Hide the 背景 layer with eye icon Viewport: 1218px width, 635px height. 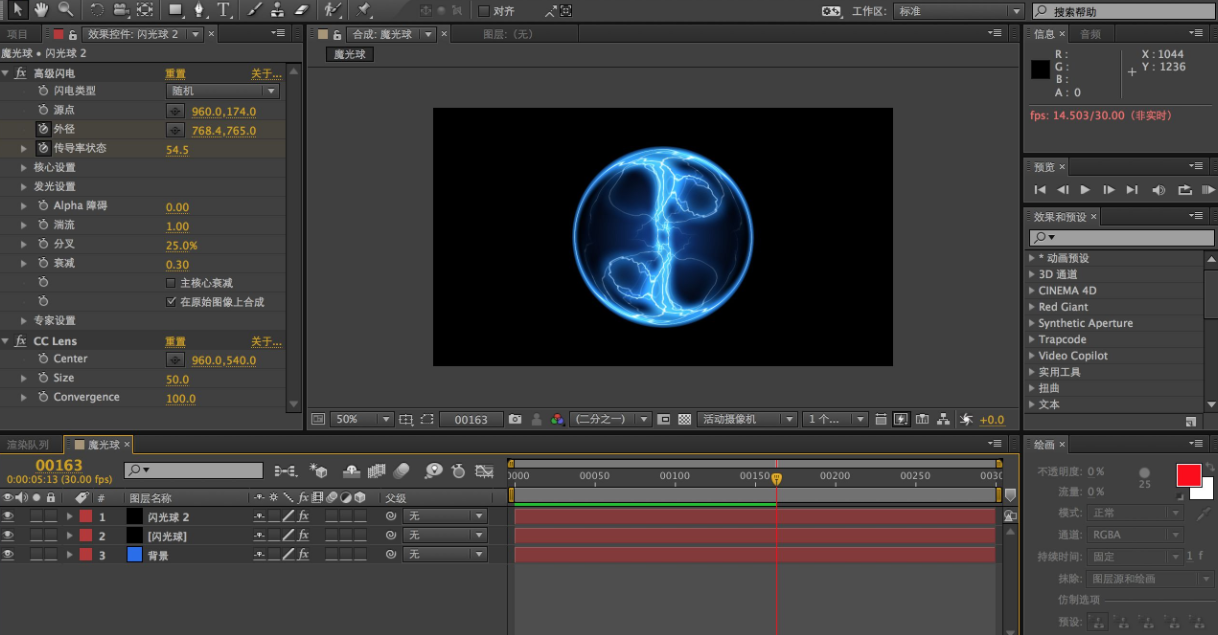pos(8,555)
